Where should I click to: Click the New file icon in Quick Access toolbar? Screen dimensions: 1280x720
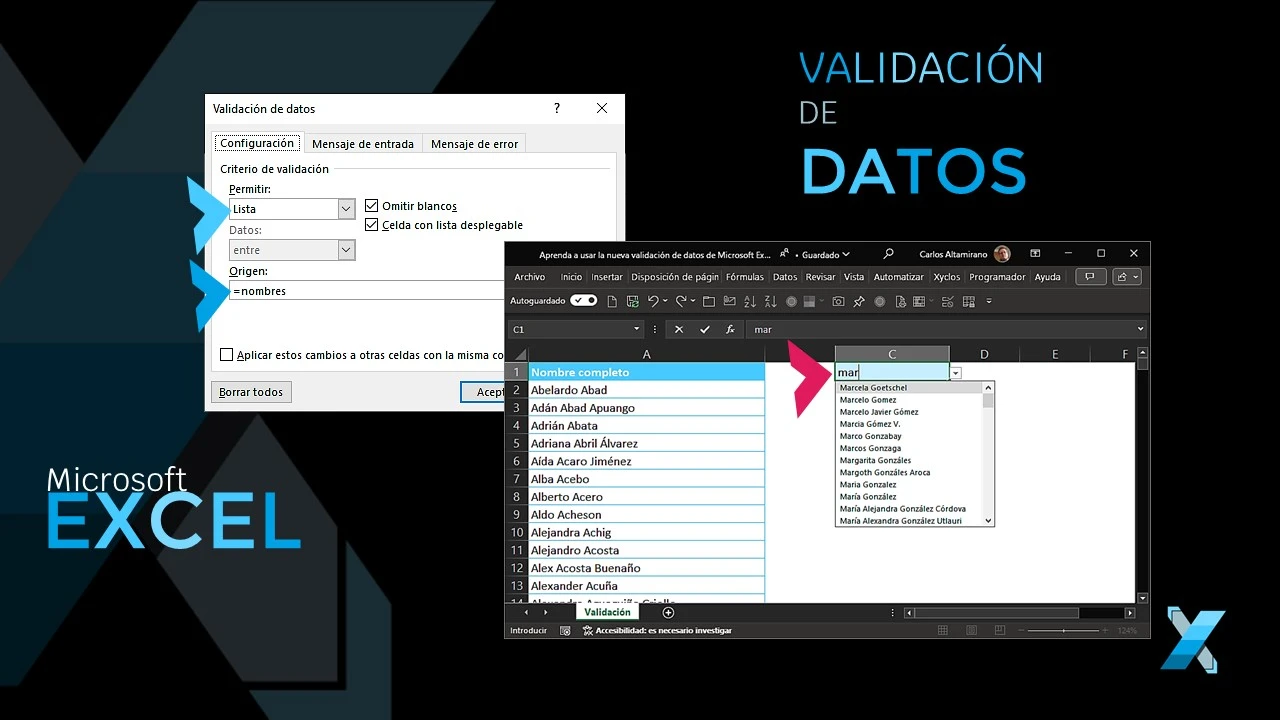pyautogui.click(x=612, y=301)
